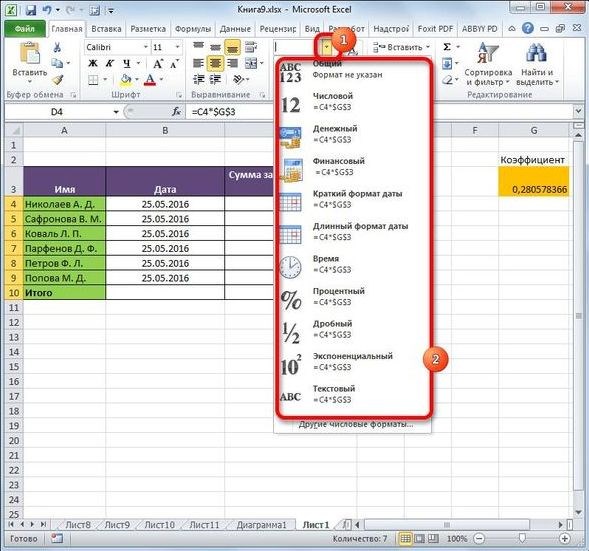This screenshot has width=589, height=551.
Task: Click the Increase Indent icon
Action: [215, 79]
